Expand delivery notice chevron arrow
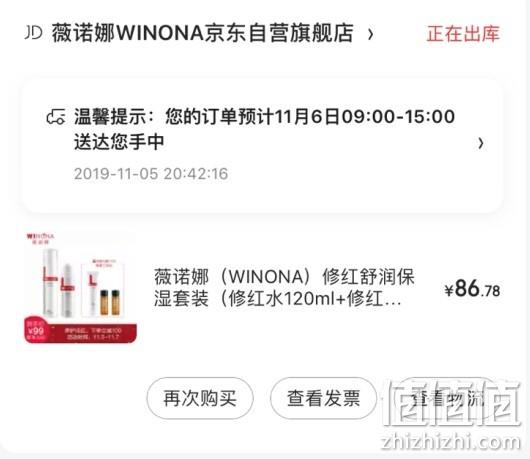This screenshot has height=459, width=530. 481,143
